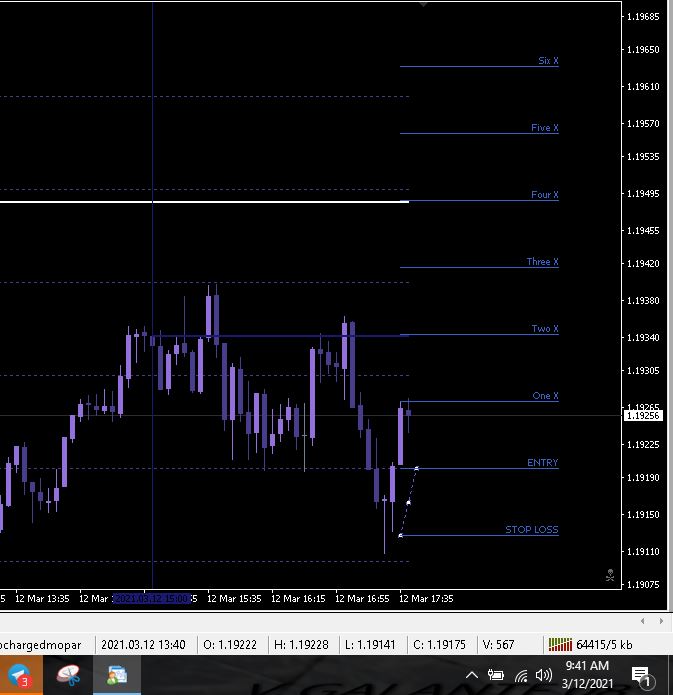Click the connection status bars icon
This screenshot has height=695, width=673.
pyautogui.click(x=560, y=644)
